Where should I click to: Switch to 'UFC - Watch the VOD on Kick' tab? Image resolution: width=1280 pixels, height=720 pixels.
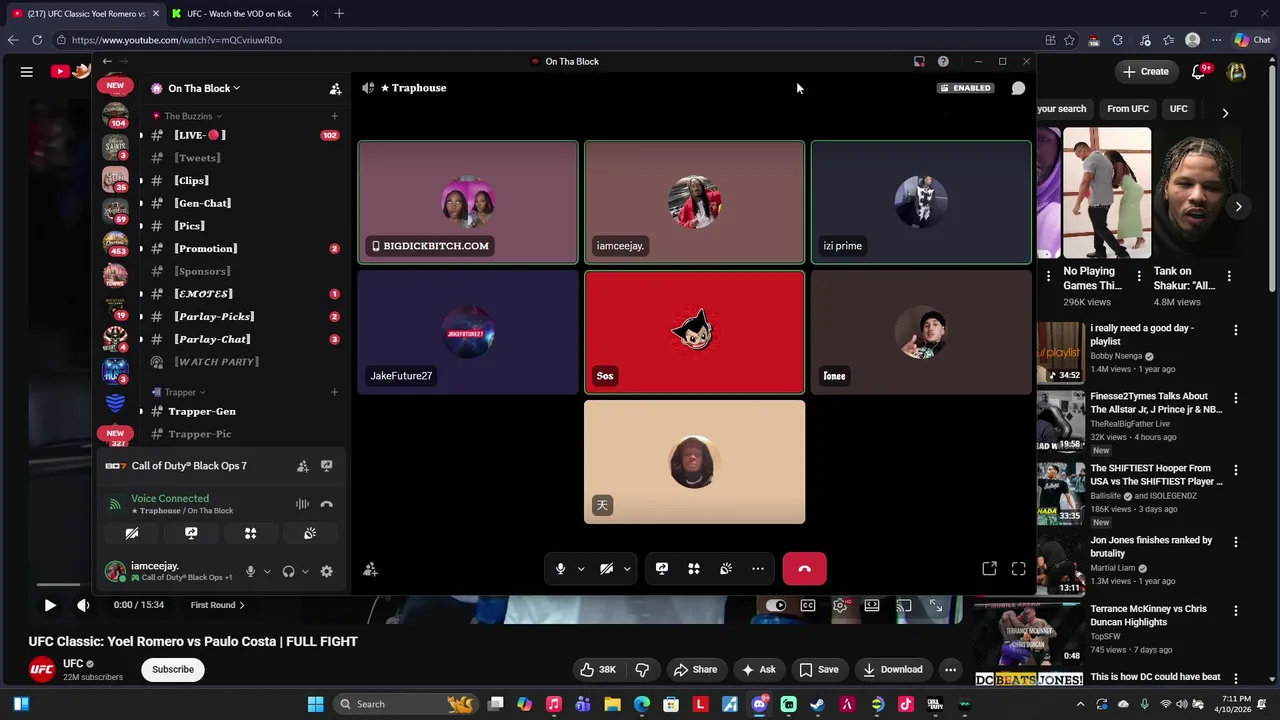(x=239, y=14)
